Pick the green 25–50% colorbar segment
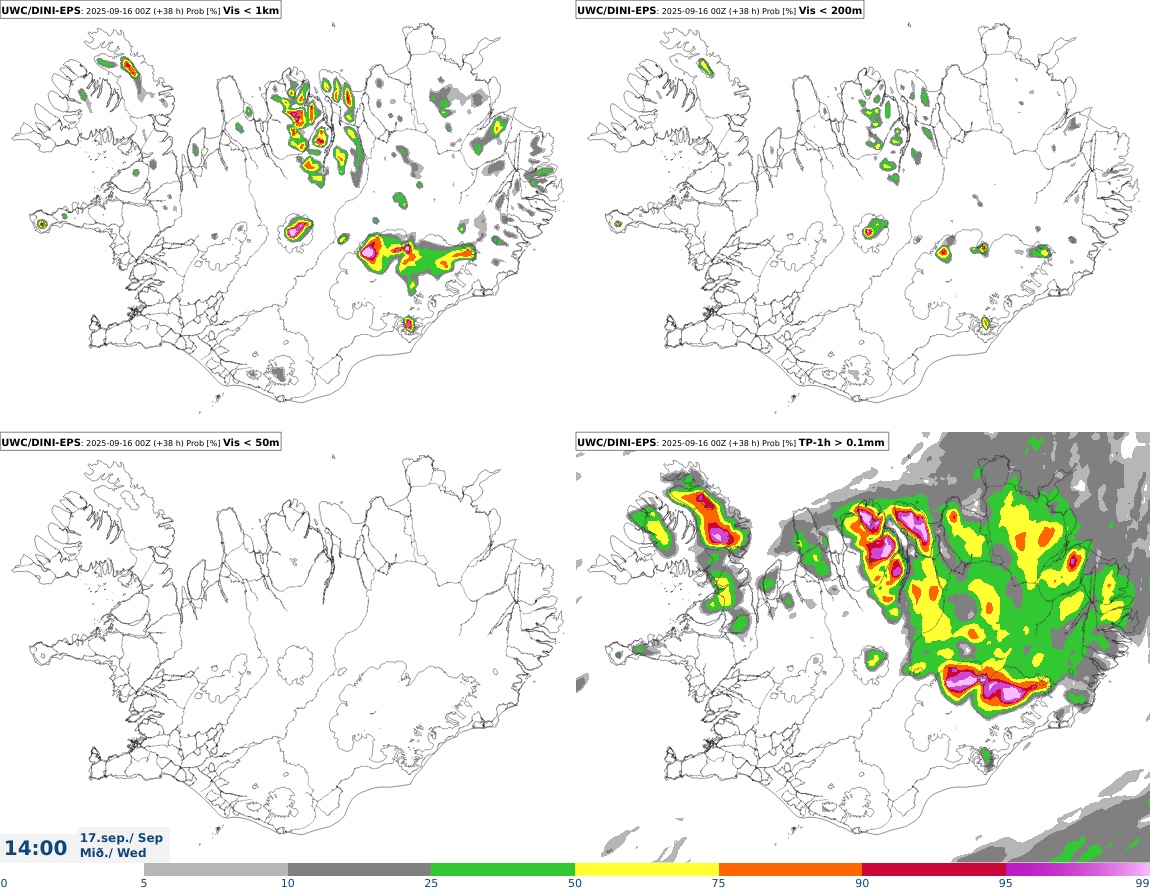Viewport: 1150px width, 891px height. tap(503, 869)
